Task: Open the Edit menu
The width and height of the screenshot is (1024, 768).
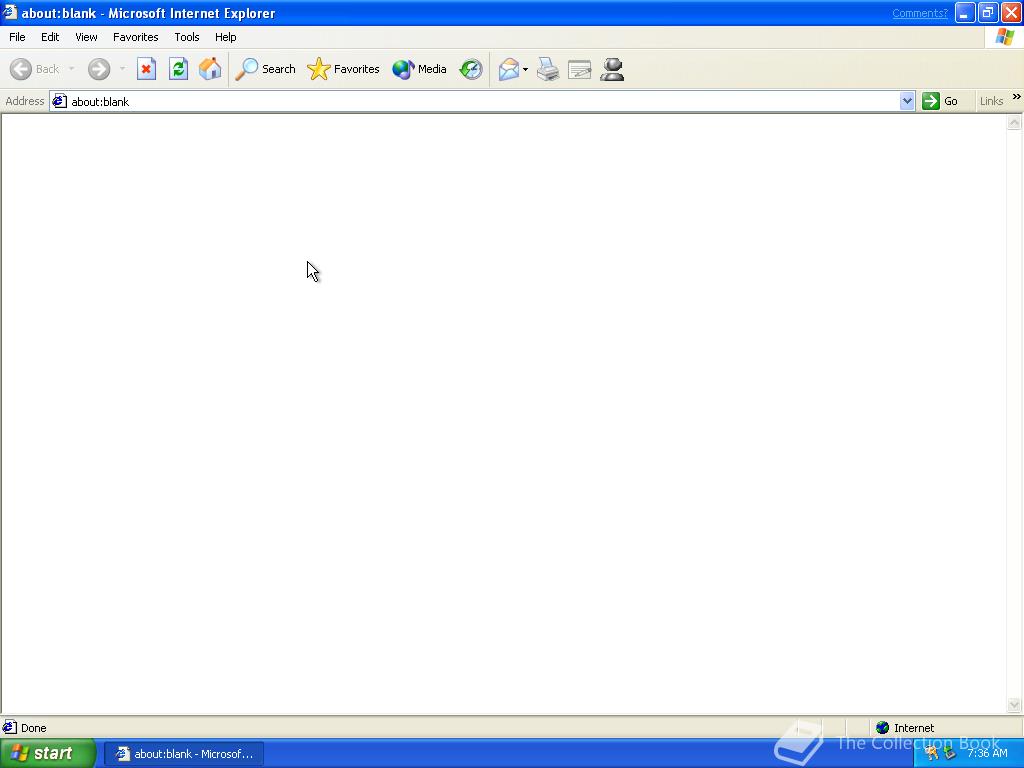Action: point(50,37)
